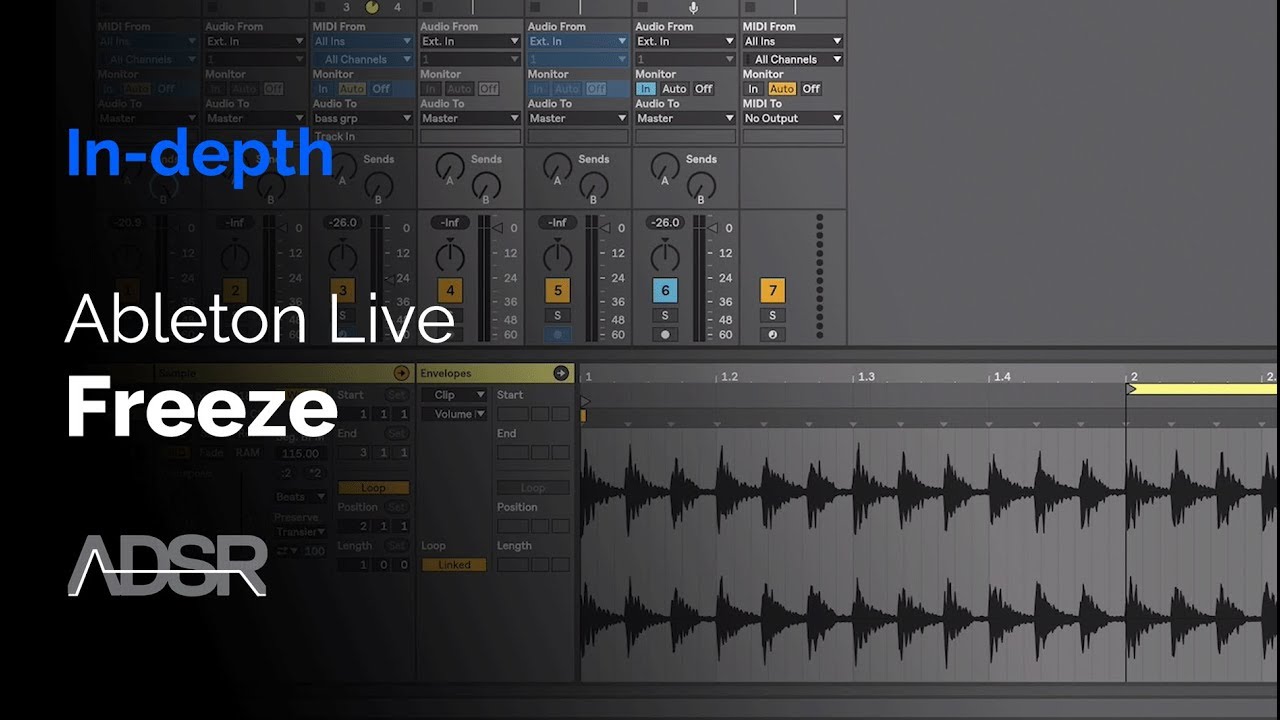The width and height of the screenshot is (1280, 720).
Task: Set track 6 Monitor to In
Action: click(646, 89)
